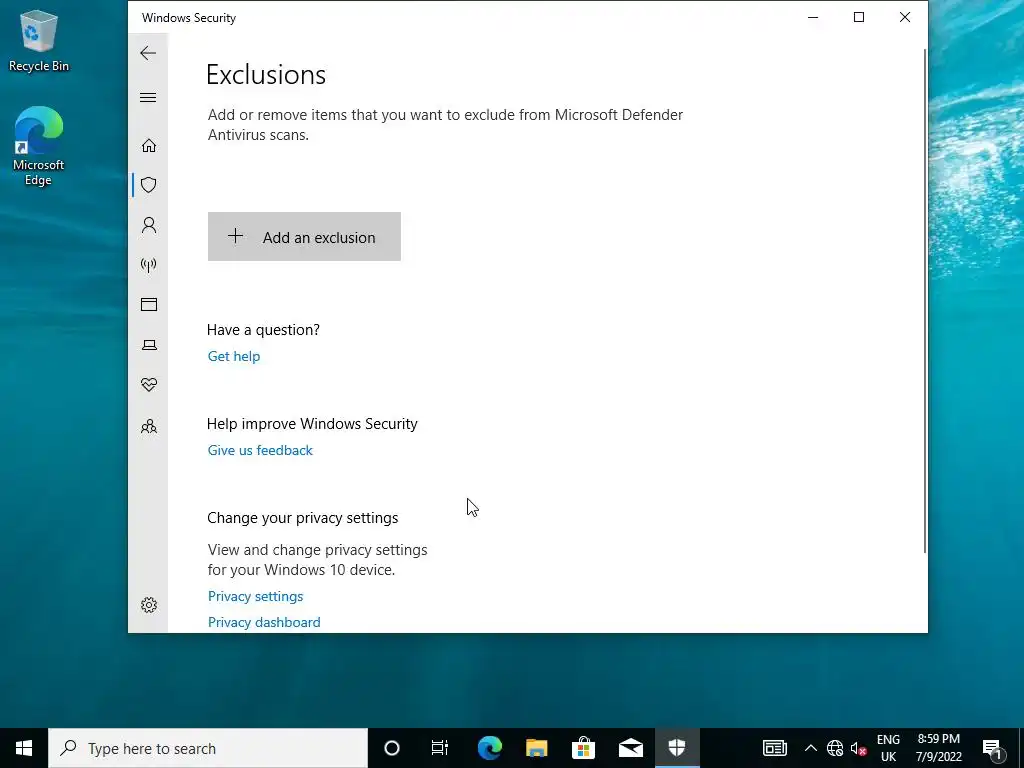Viewport: 1024px width, 768px height.
Task: Open Family options people icon
Action: (149, 426)
